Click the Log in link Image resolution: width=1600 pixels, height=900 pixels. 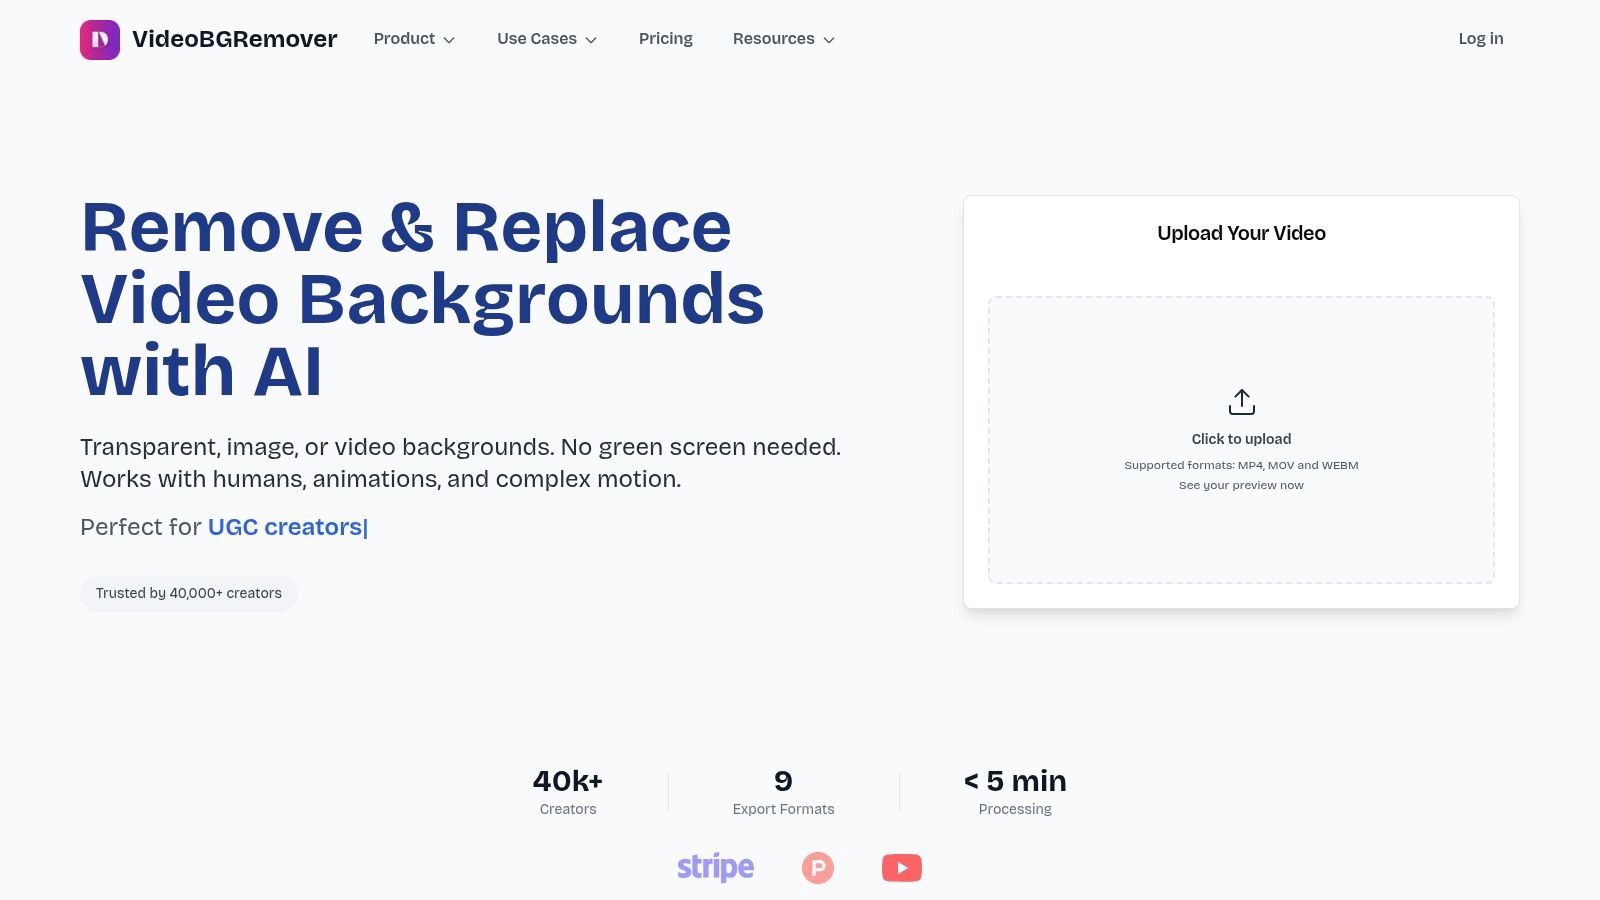(1480, 39)
